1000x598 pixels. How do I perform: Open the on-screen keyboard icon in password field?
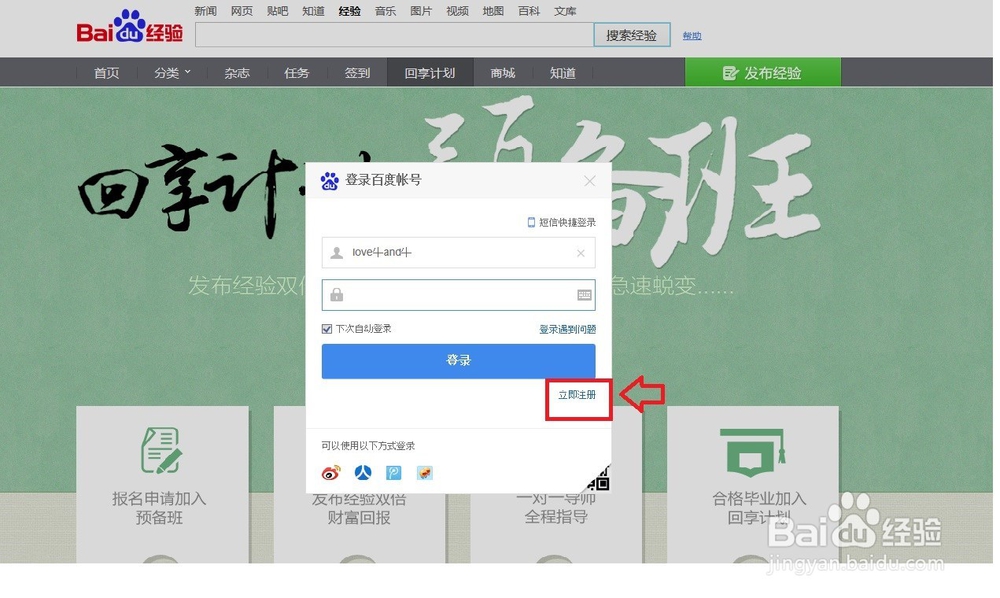pos(582,295)
